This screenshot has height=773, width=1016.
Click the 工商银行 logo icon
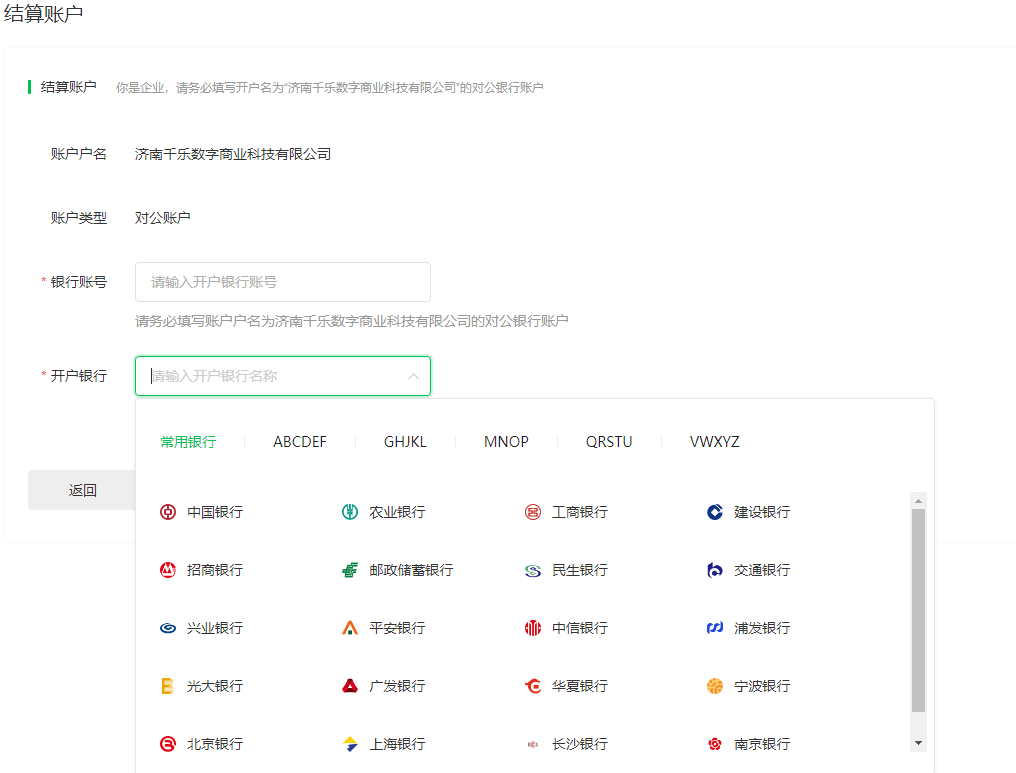[x=533, y=512]
